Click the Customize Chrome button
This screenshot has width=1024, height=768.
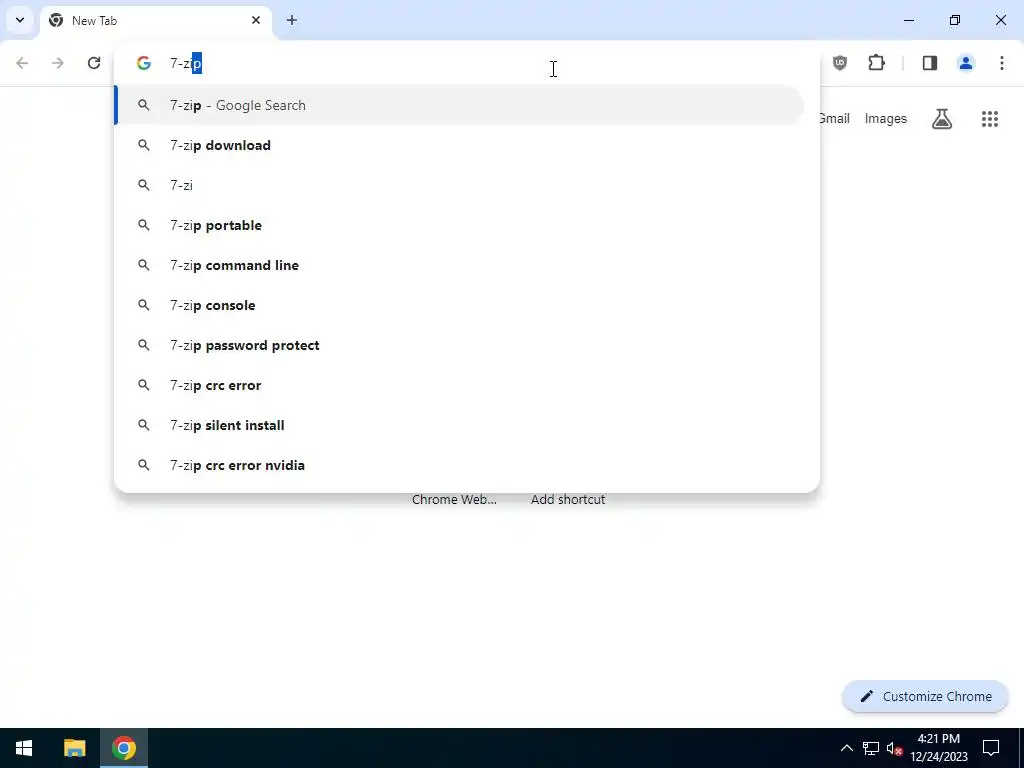[x=925, y=697]
